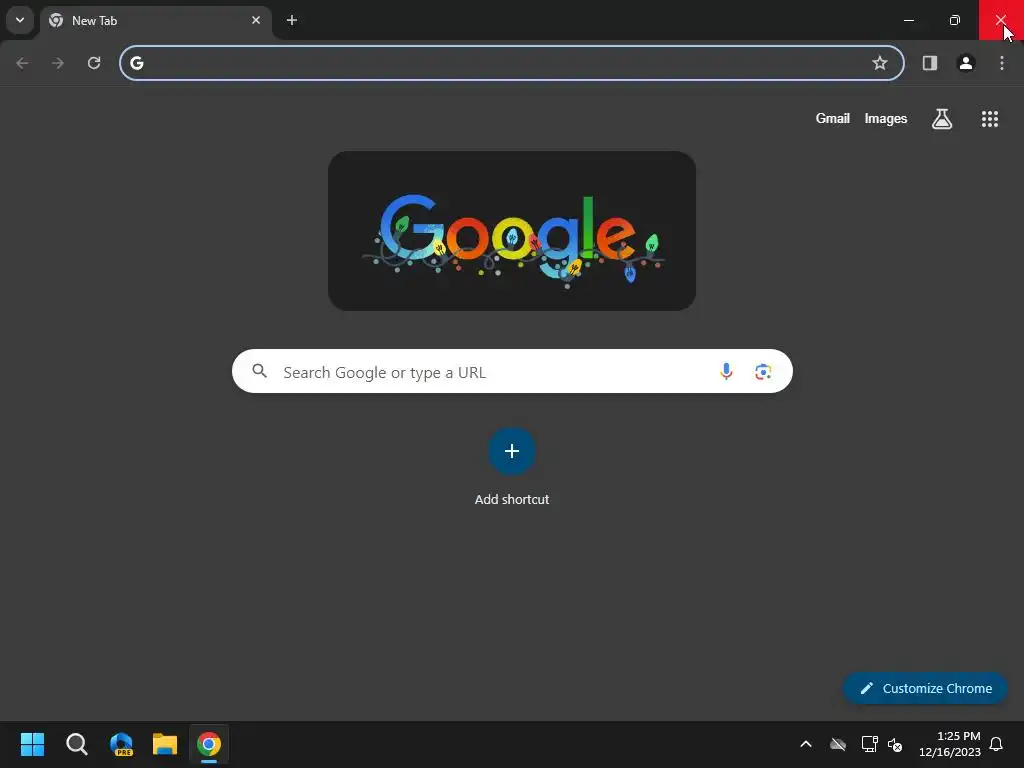
Task: Open network status tray icon
Action: pyautogui.click(x=869, y=744)
